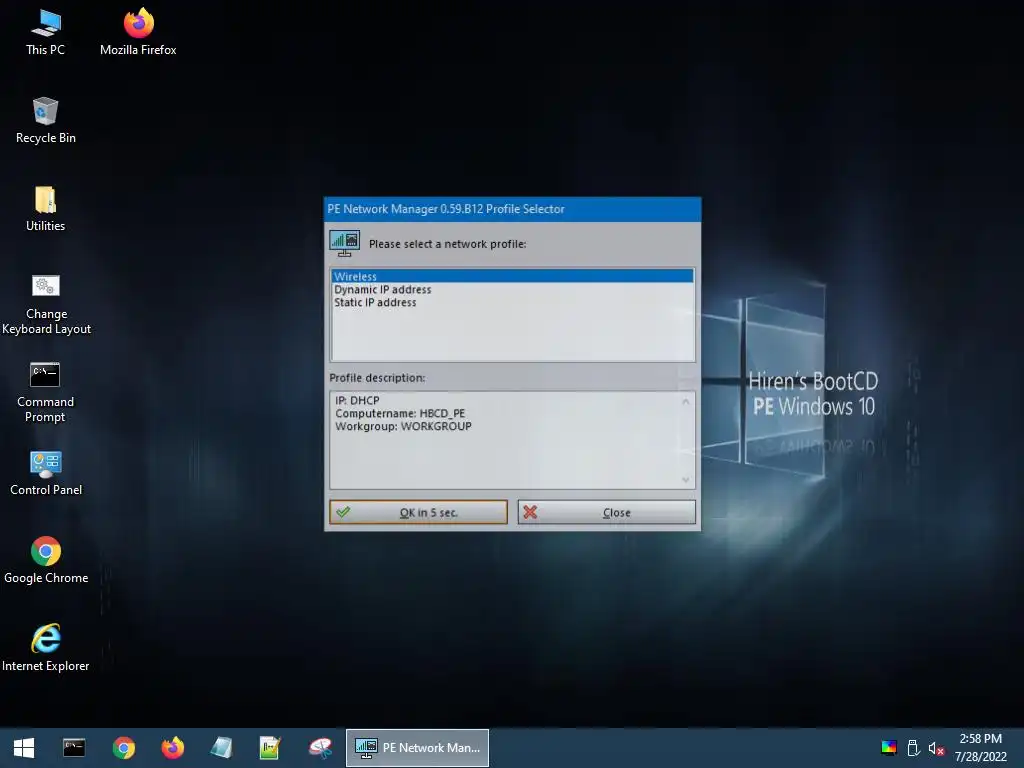Viewport: 1024px width, 768px height.
Task: Click the muted volume tray icon
Action: click(x=936, y=748)
